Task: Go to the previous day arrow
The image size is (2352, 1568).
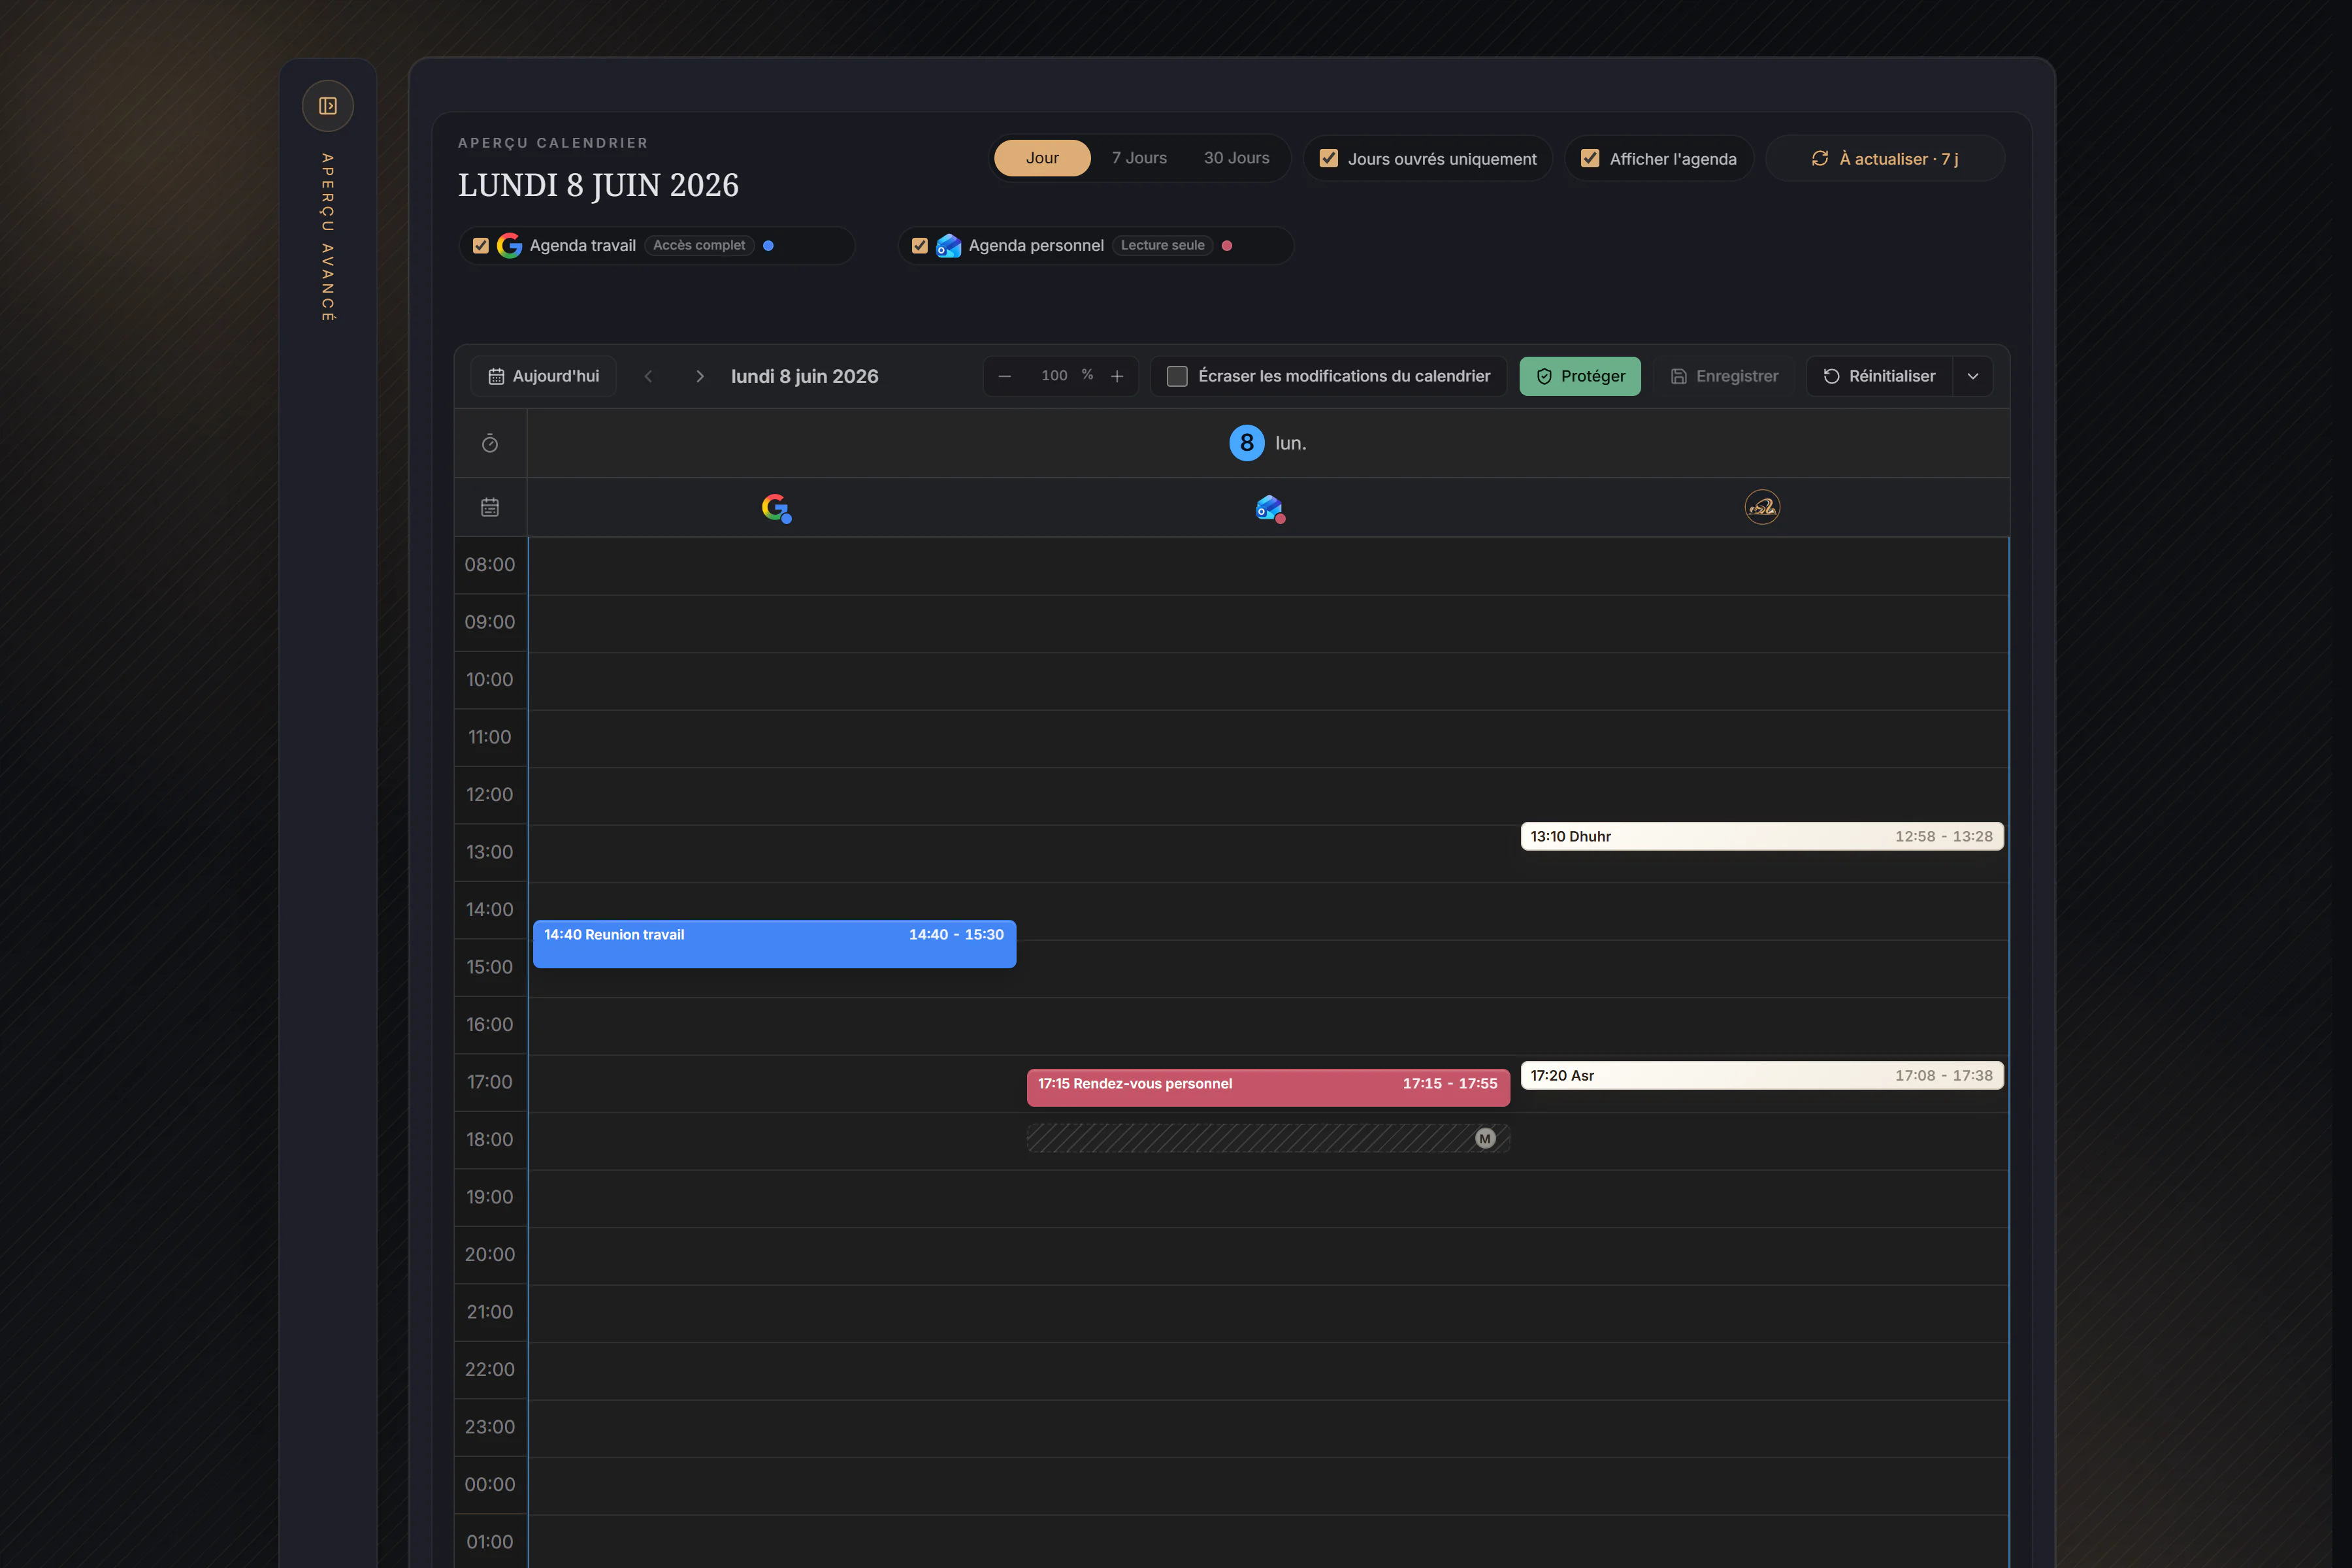Action: click(648, 376)
